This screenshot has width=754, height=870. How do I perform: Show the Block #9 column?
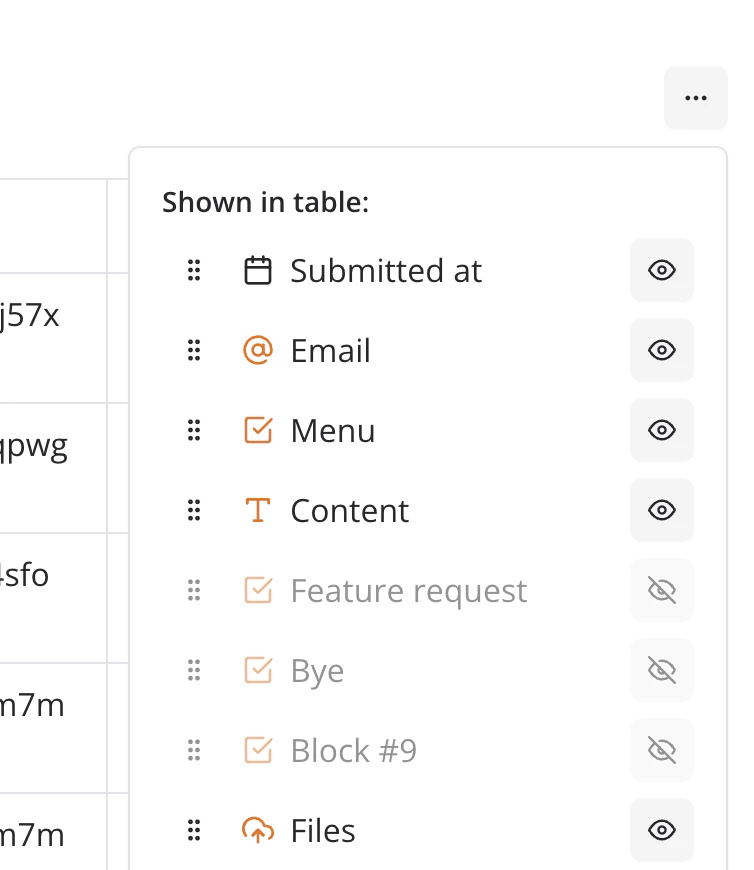661,750
